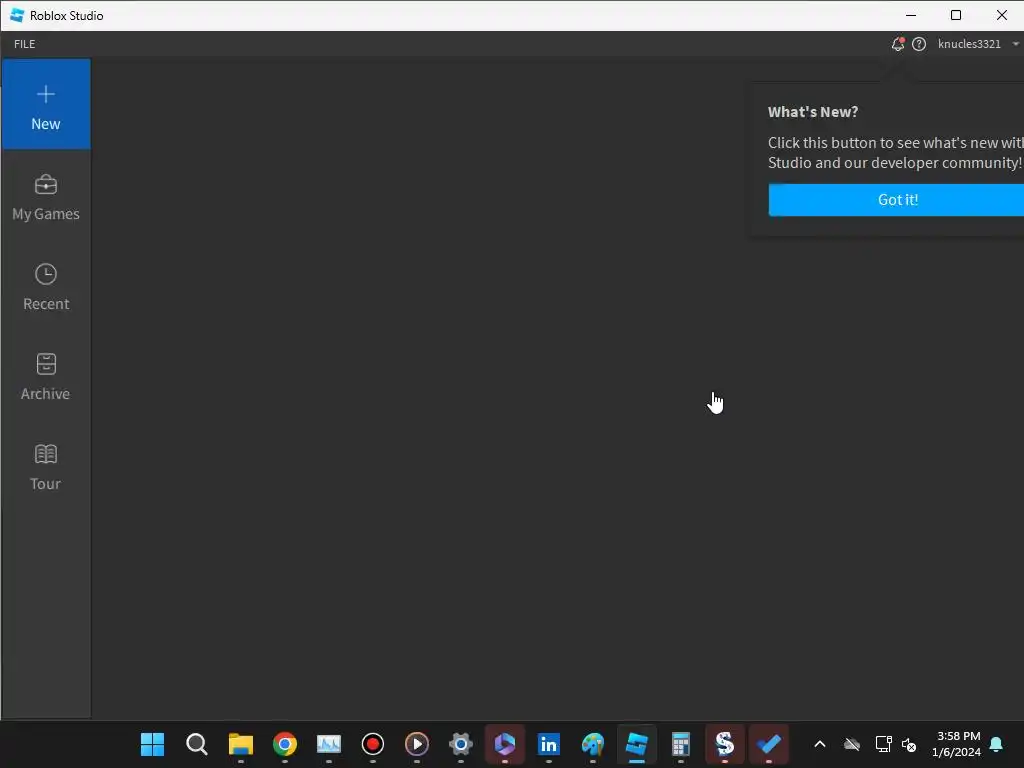
Task: Launch File Explorer from taskbar
Action: pyautogui.click(x=241, y=744)
